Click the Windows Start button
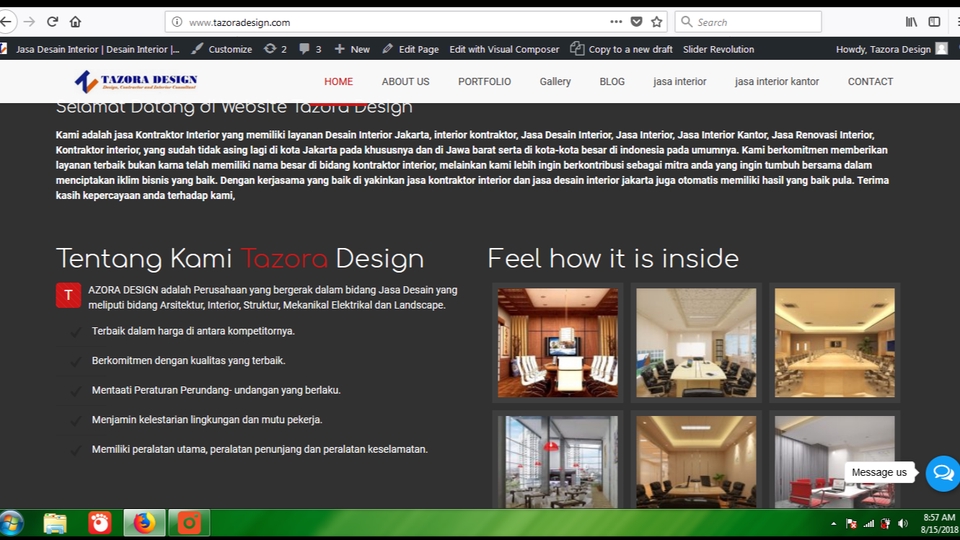Viewport: 960px width, 540px height. tap(12, 523)
